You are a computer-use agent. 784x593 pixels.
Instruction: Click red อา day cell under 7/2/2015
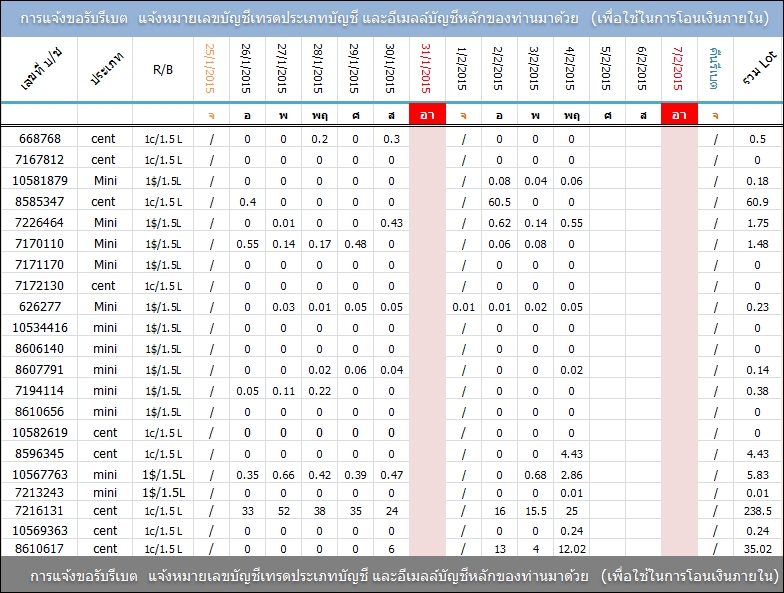coord(679,114)
